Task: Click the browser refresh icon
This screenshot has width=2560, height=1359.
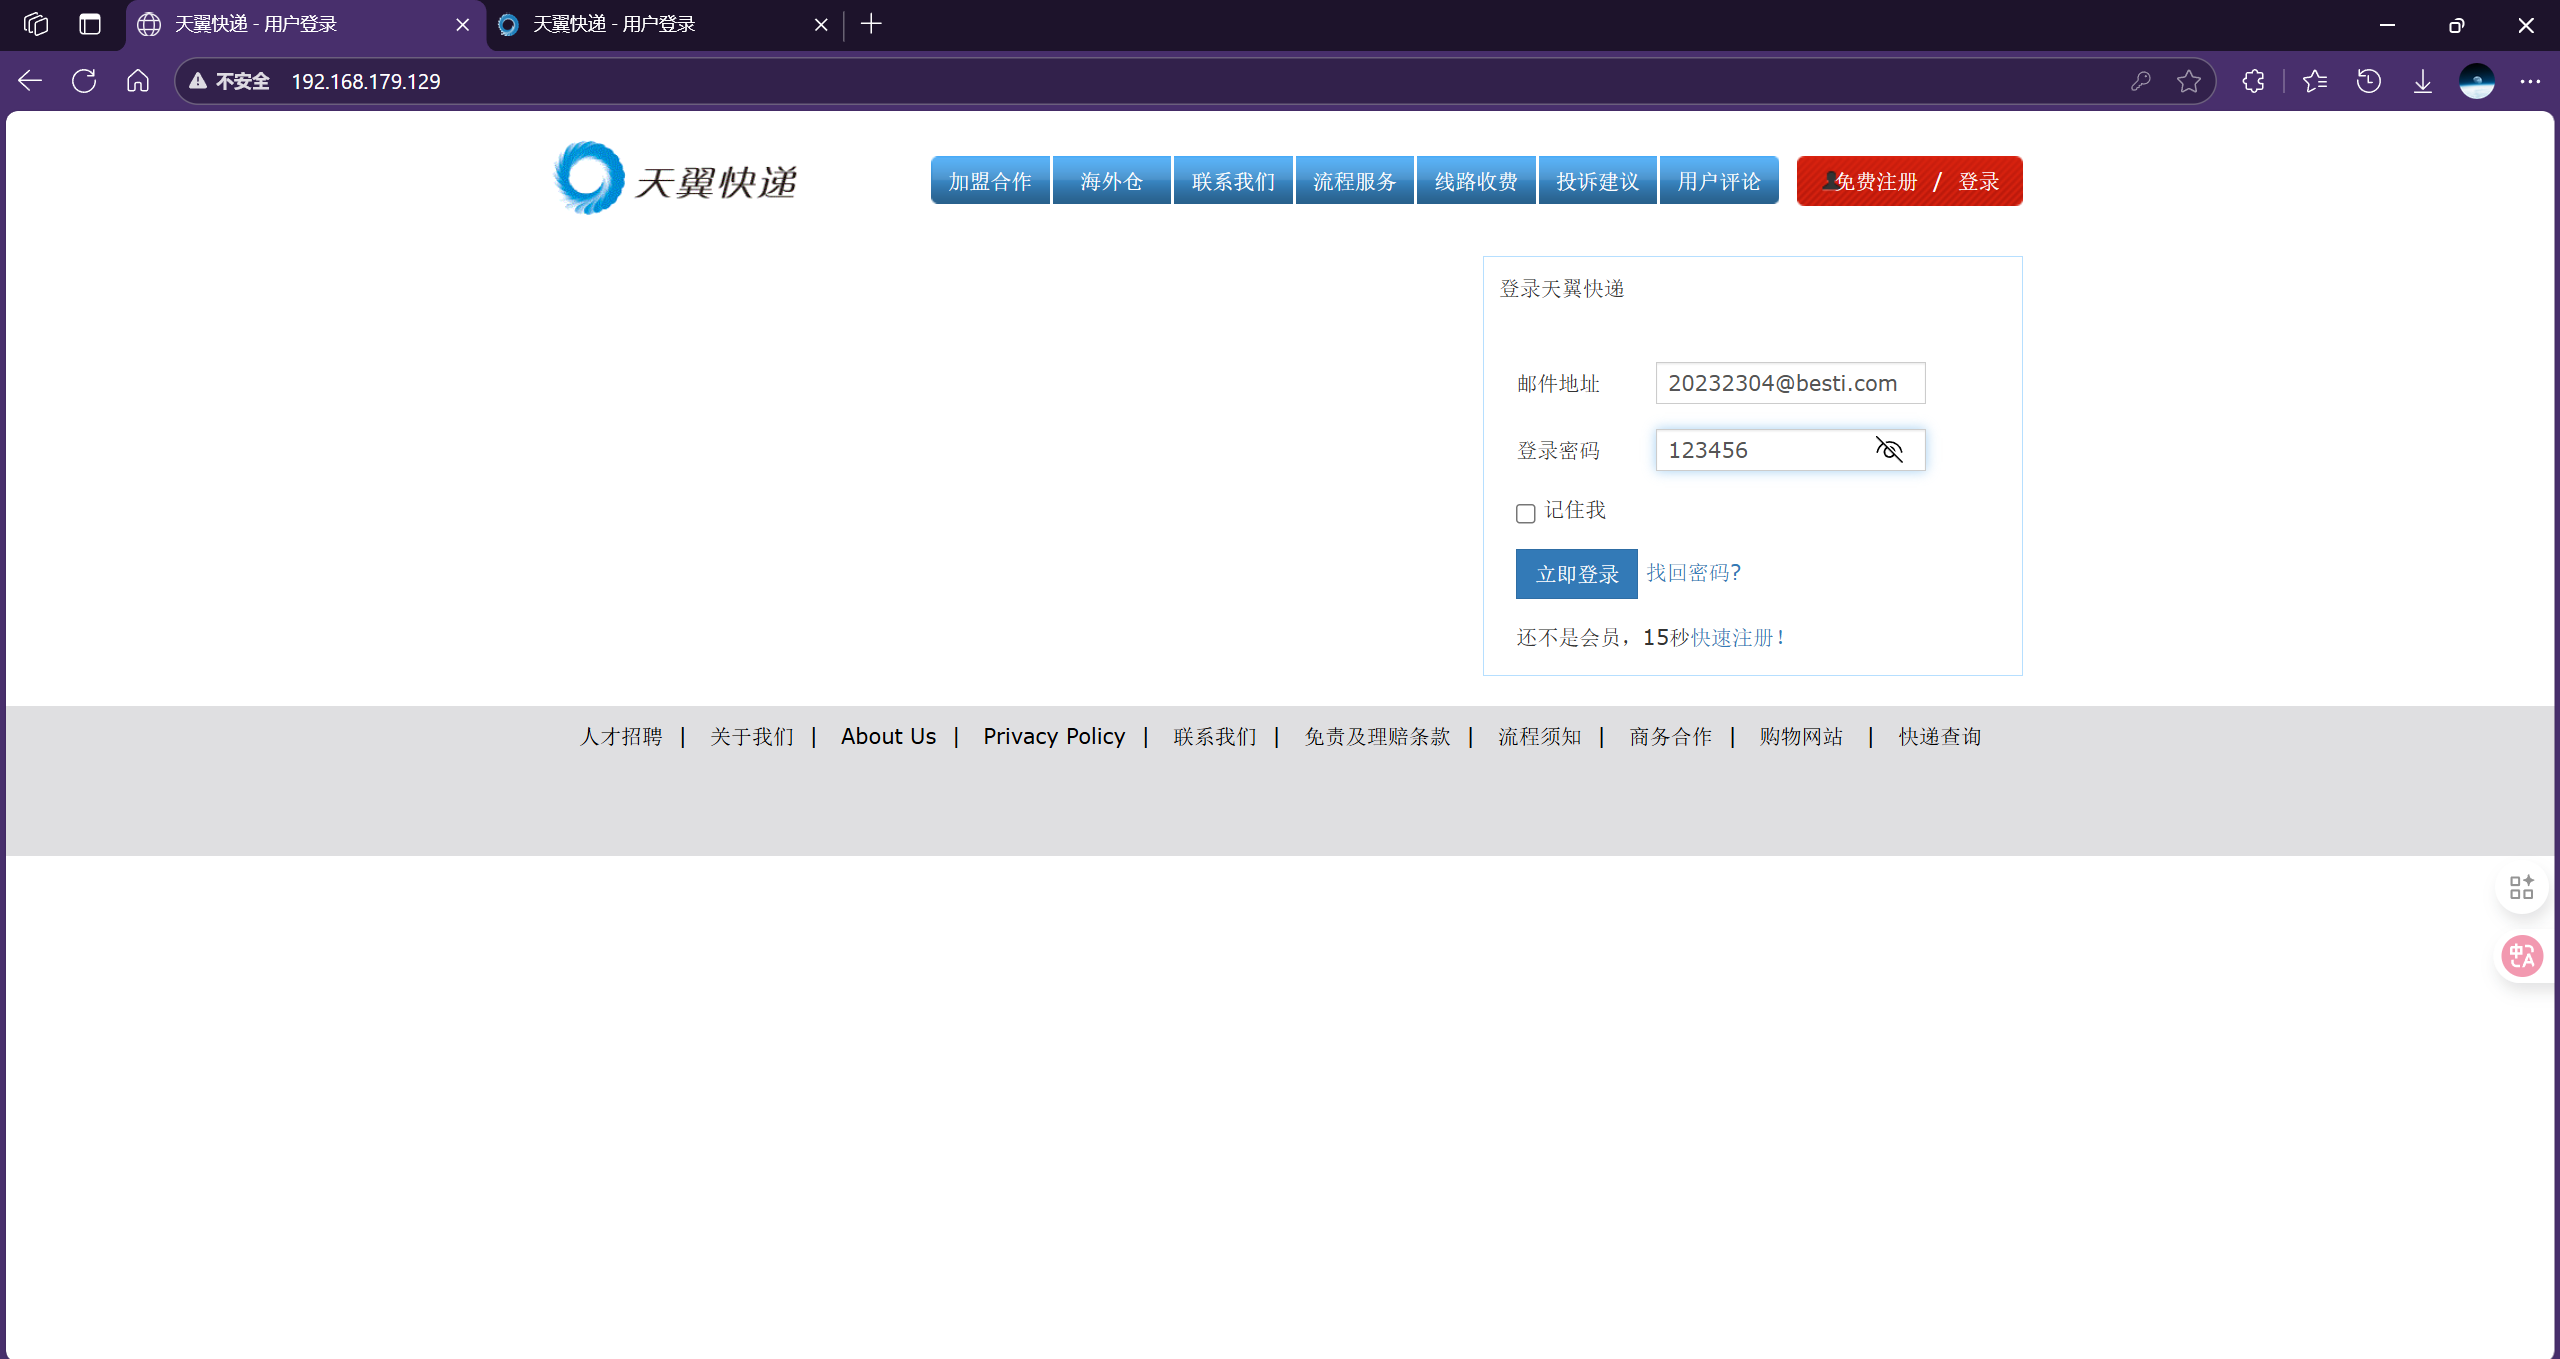Action: (x=84, y=81)
